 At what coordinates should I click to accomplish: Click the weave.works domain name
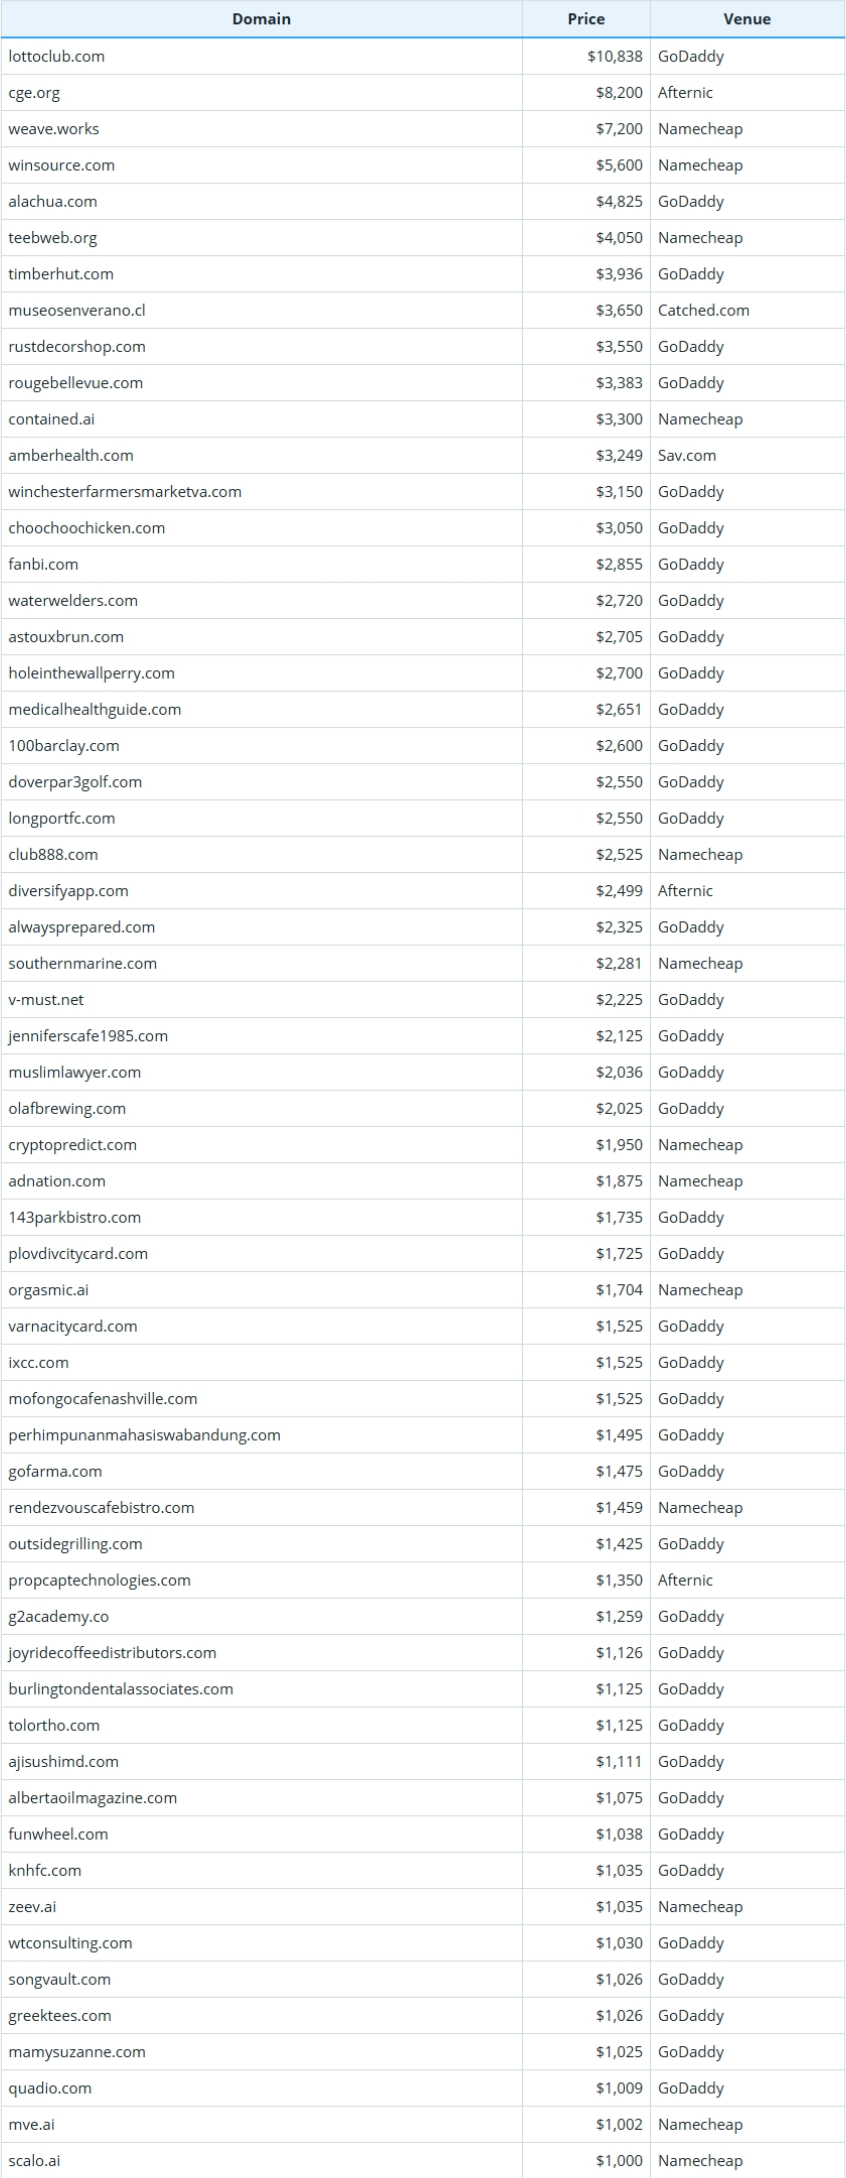point(54,129)
